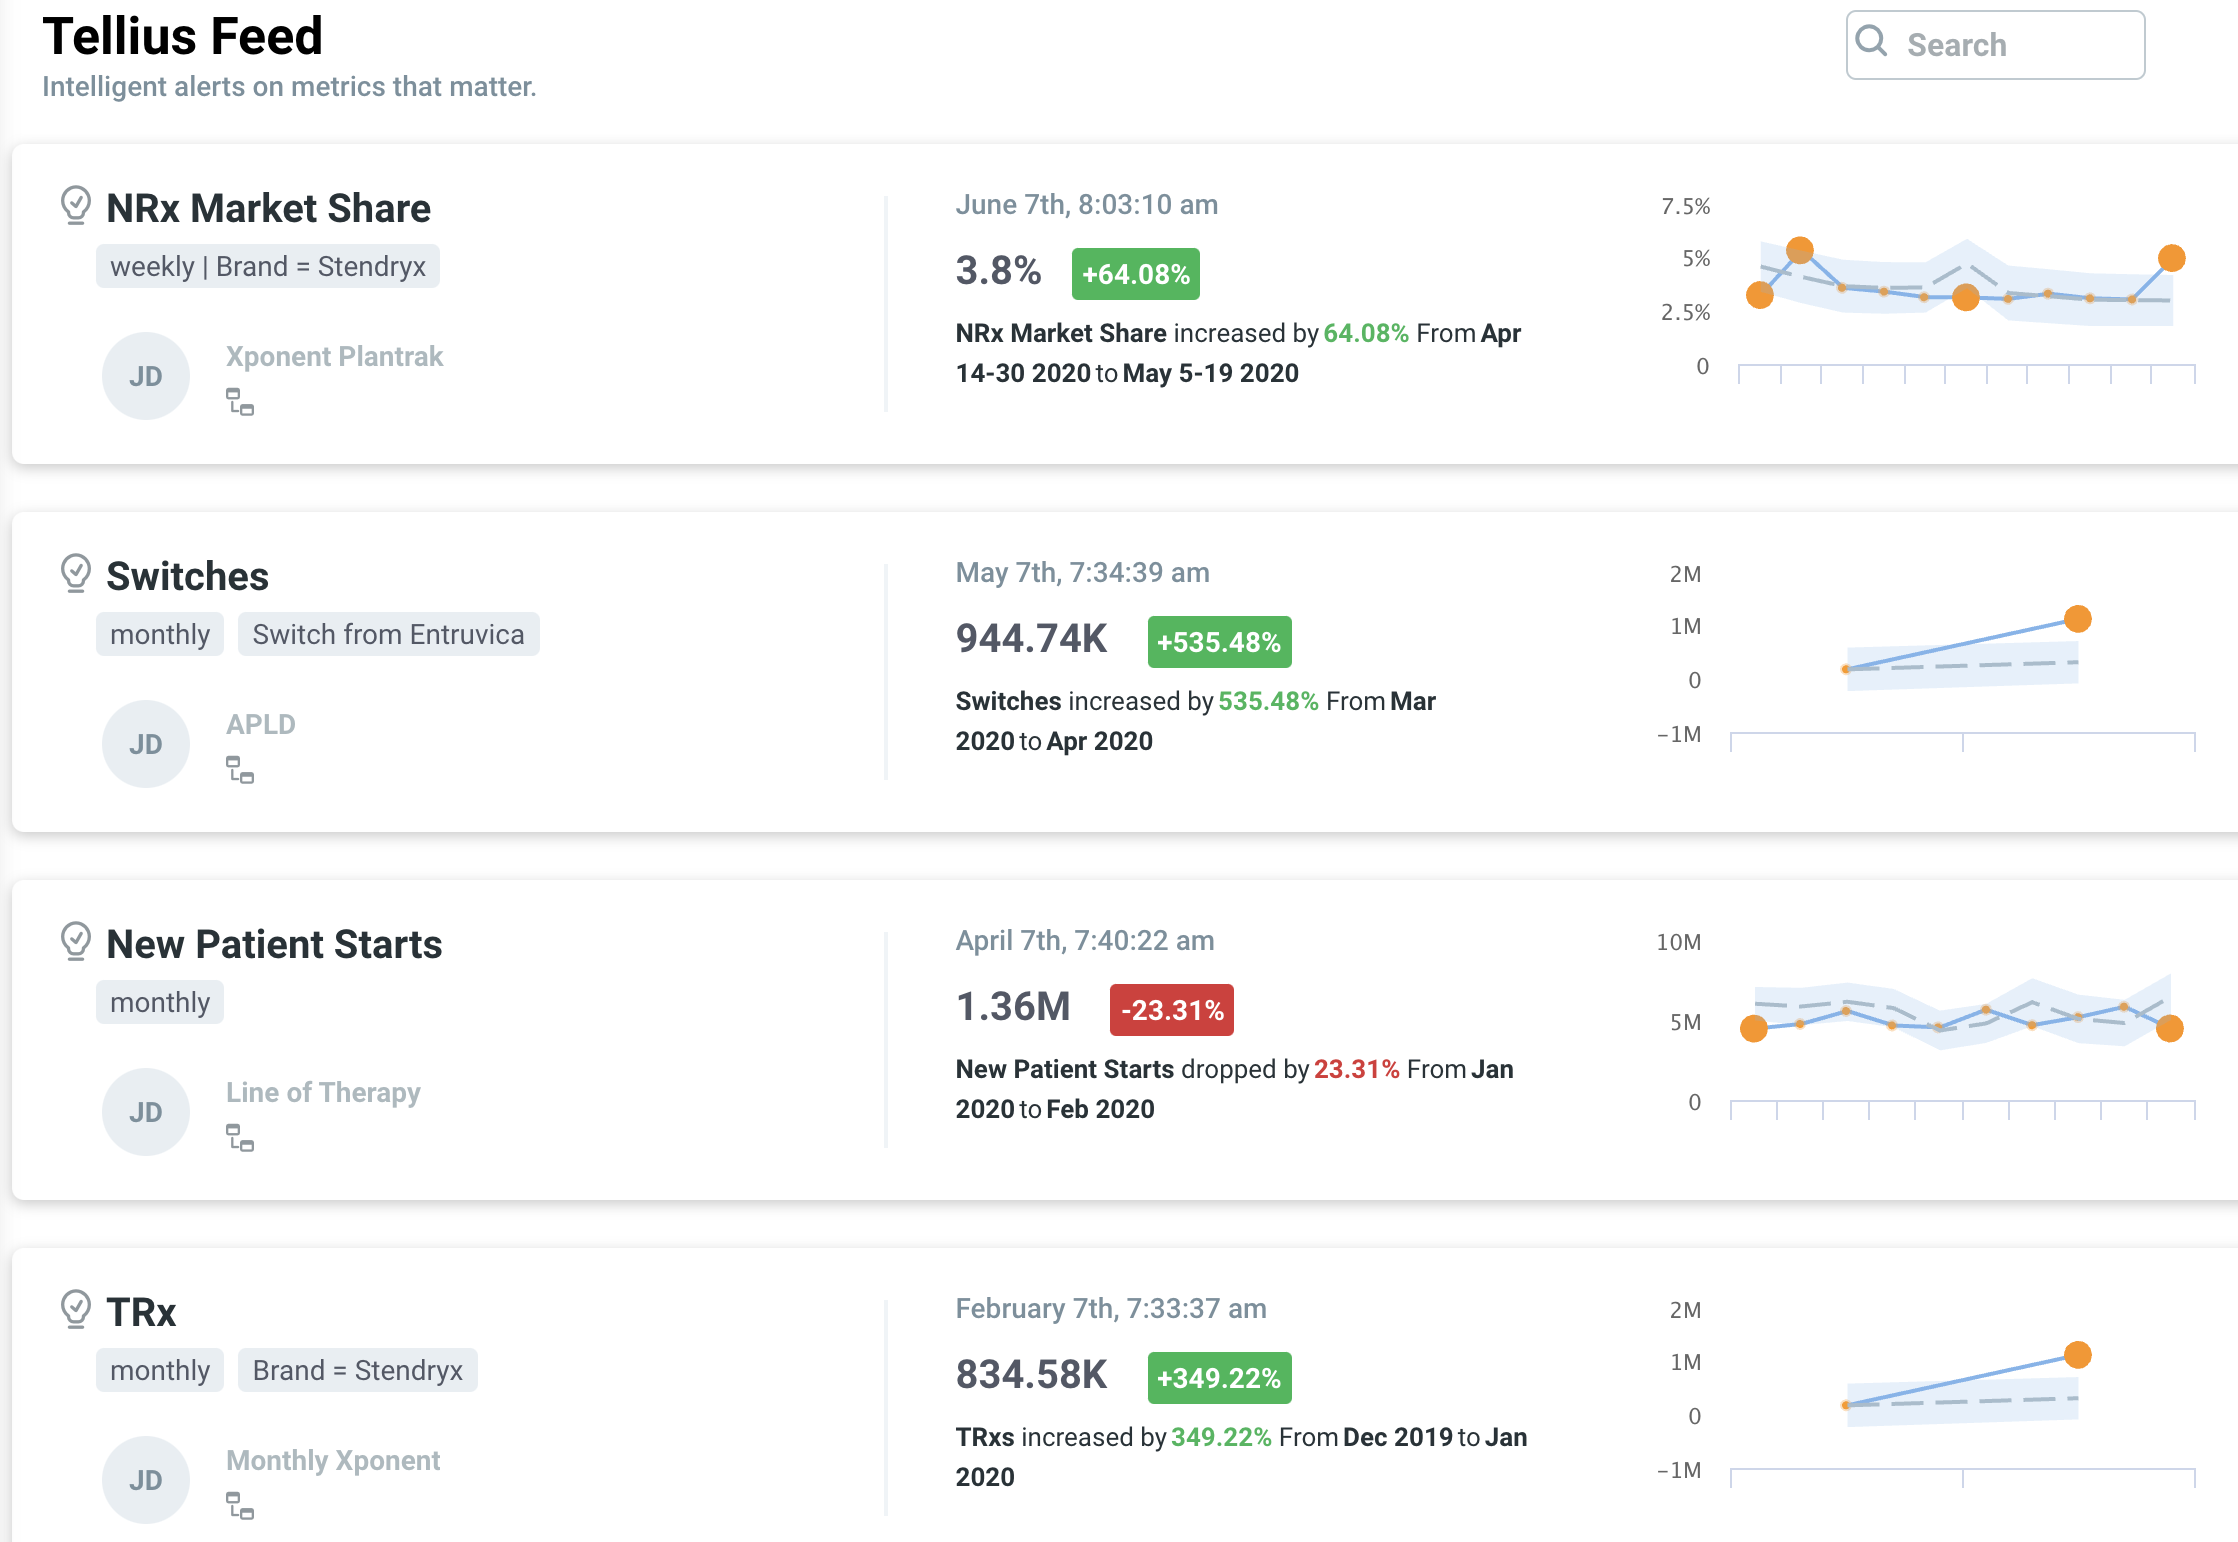The height and width of the screenshot is (1542, 2238).
Task: Click the +64.08% change badge
Action: (x=1135, y=274)
